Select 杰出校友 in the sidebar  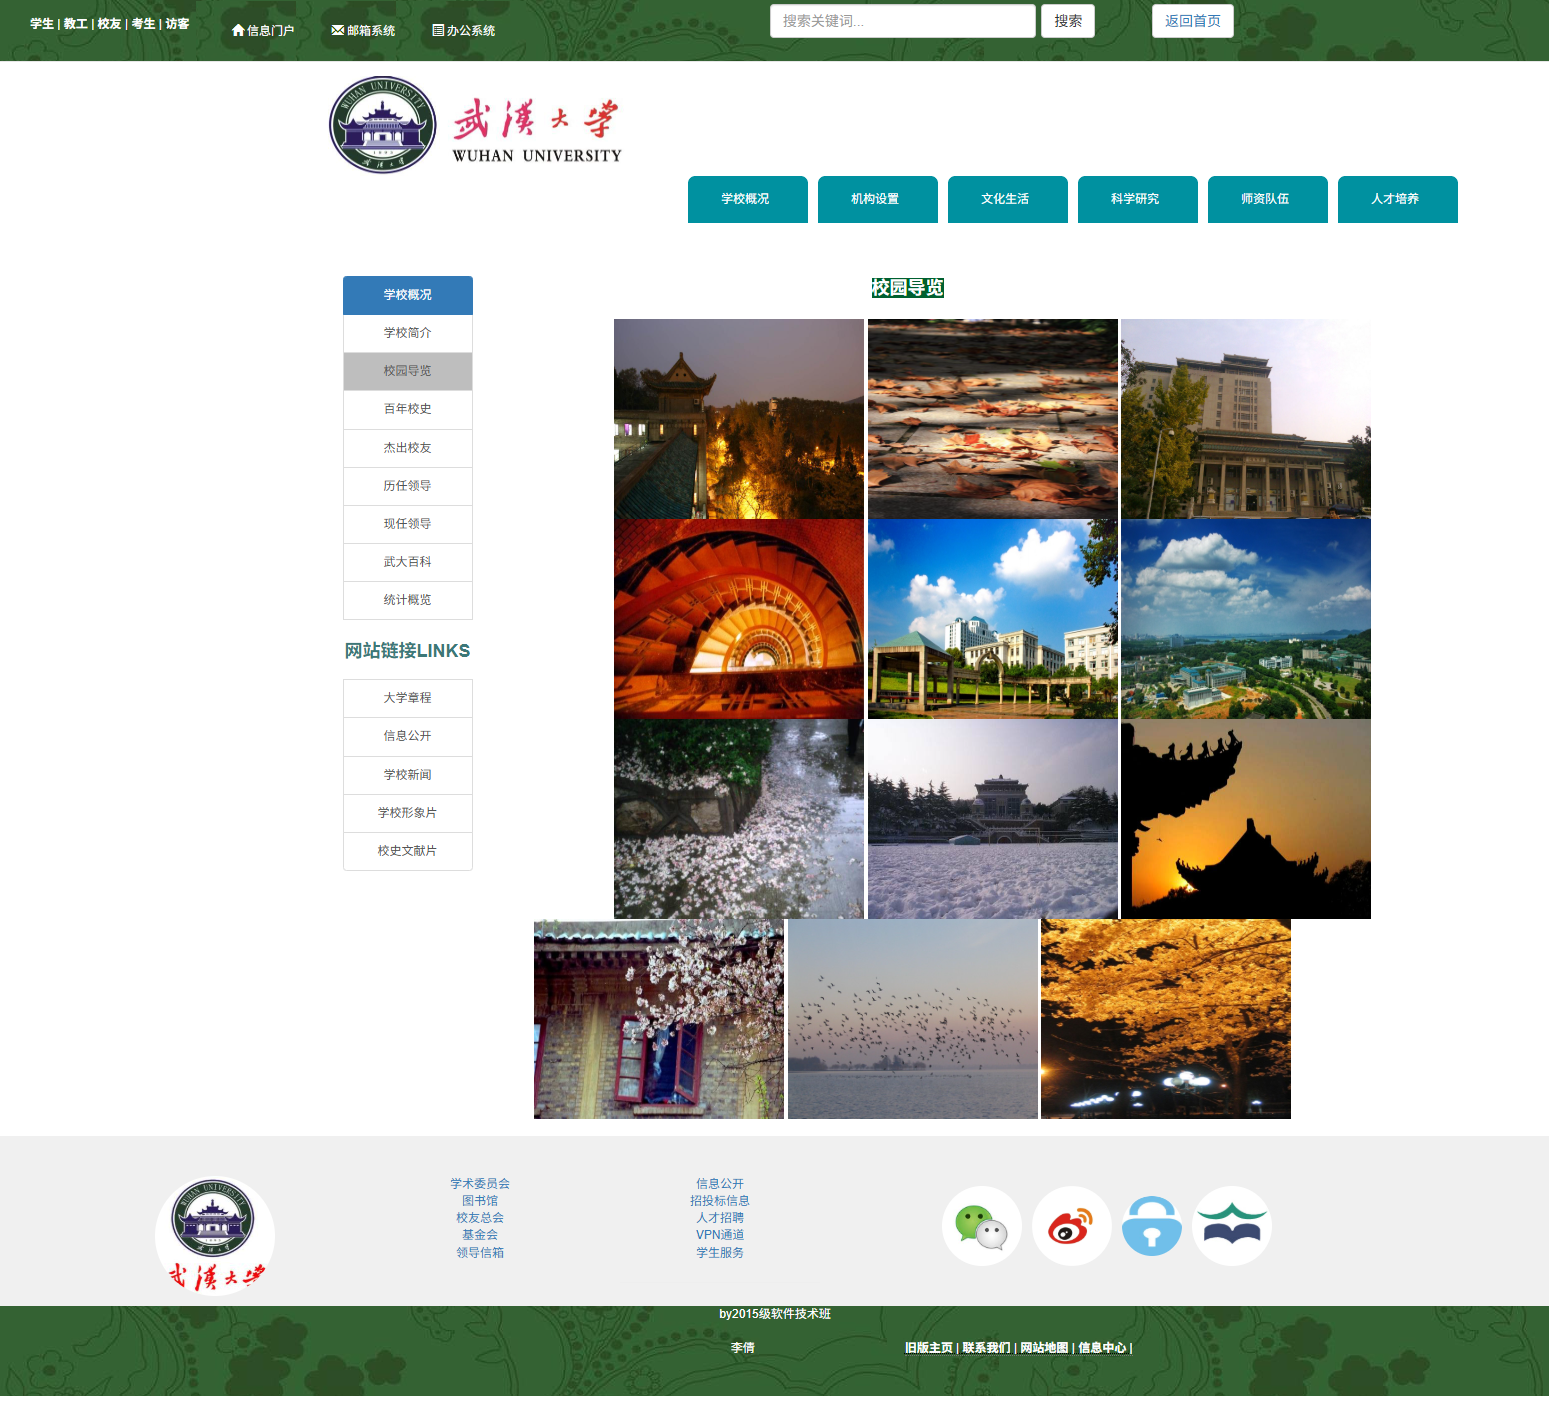(x=407, y=448)
